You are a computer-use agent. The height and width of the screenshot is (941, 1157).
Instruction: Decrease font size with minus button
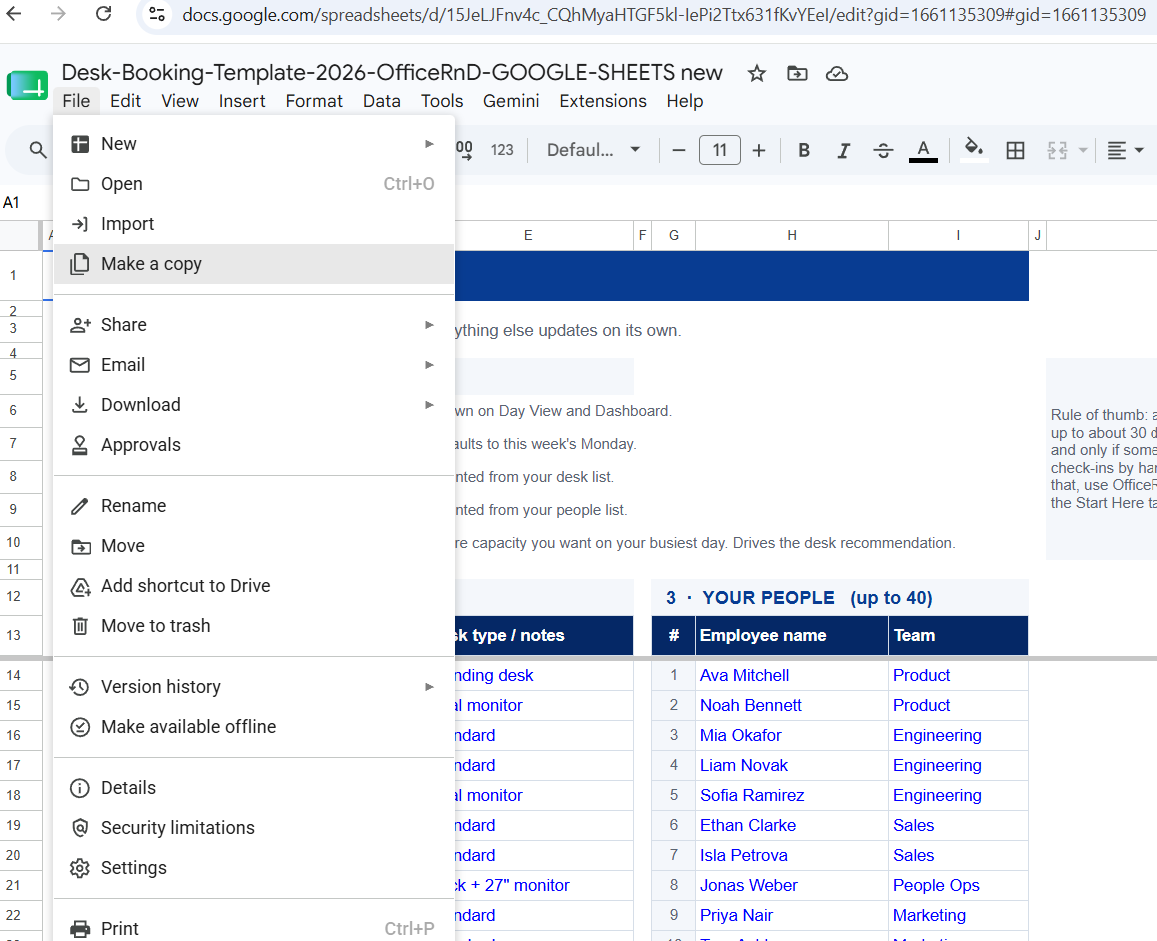point(679,150)
